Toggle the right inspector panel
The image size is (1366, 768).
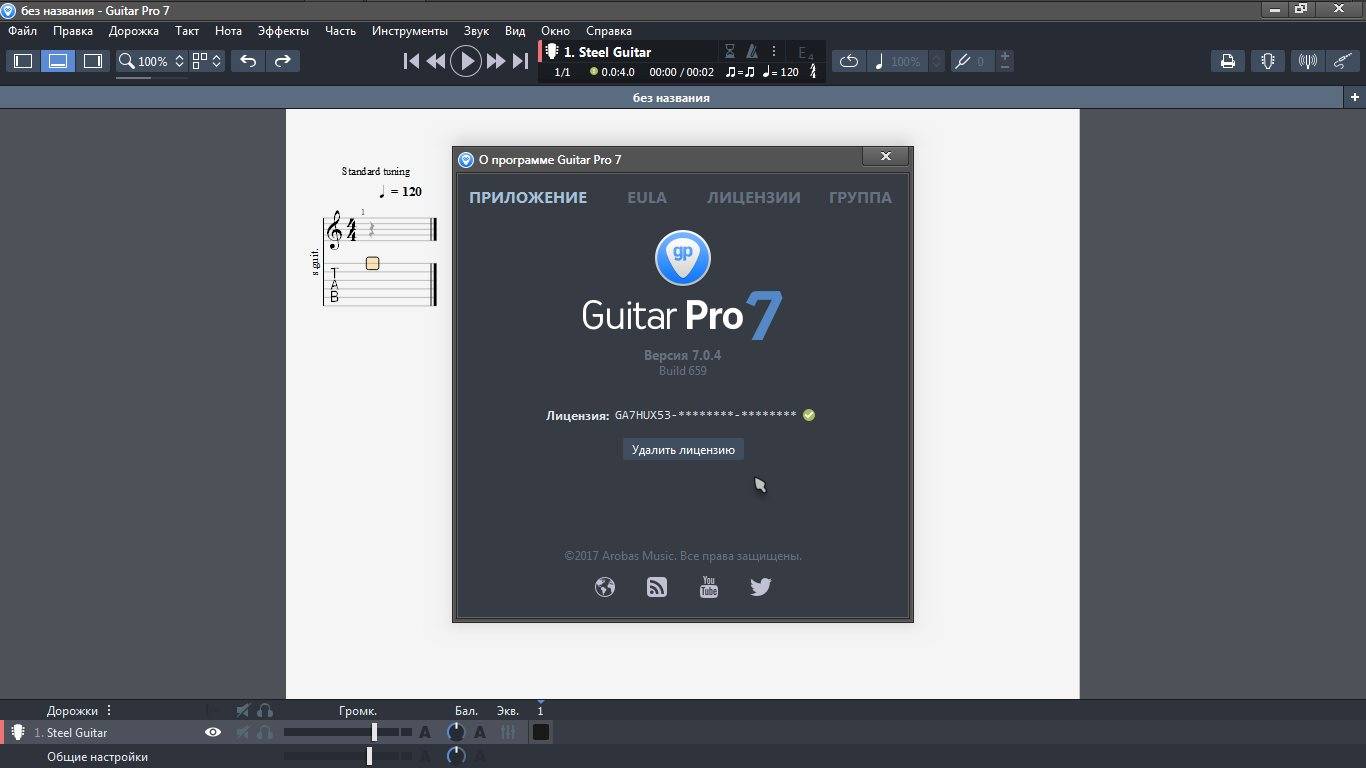point(93,61)
